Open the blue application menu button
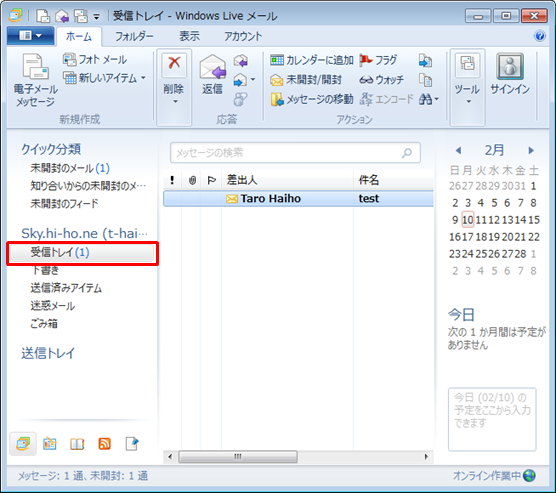This screenshot has width=556, height=493. tap(30, 35)
